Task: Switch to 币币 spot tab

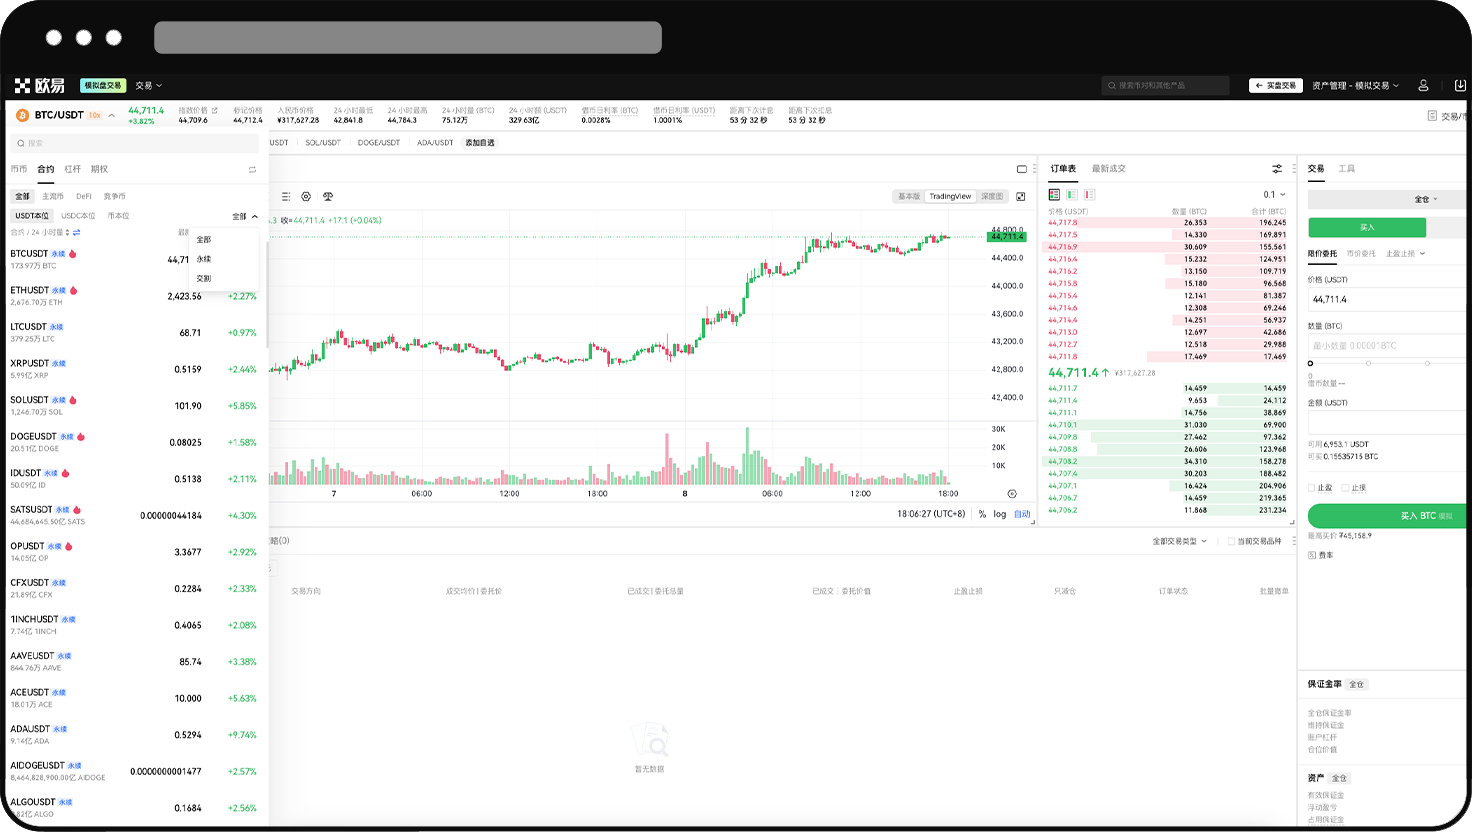Action: coord(19,169)
